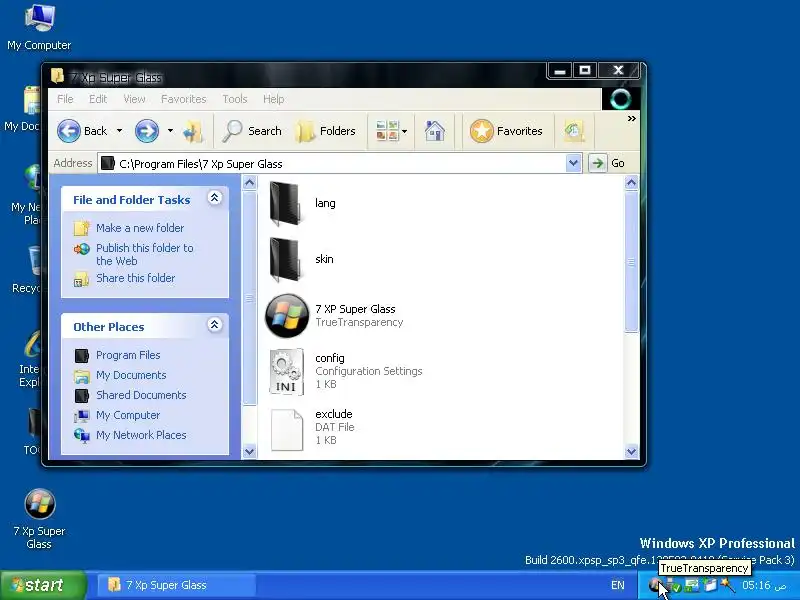
Task: Collapse the Other Places panel
Action: click(x=215, y=325)
